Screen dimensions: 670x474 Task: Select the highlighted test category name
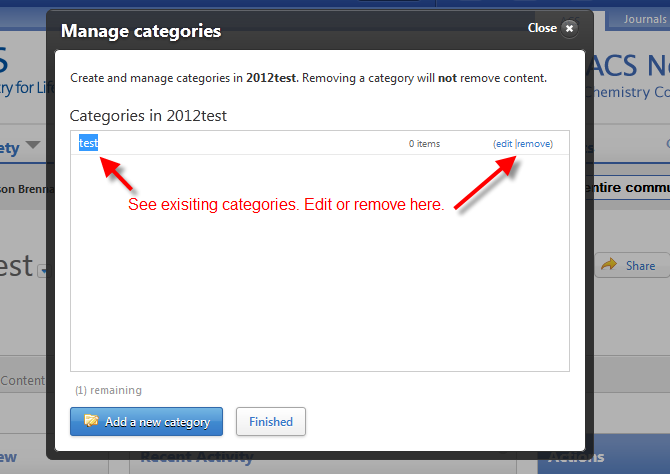click(89, 143)
